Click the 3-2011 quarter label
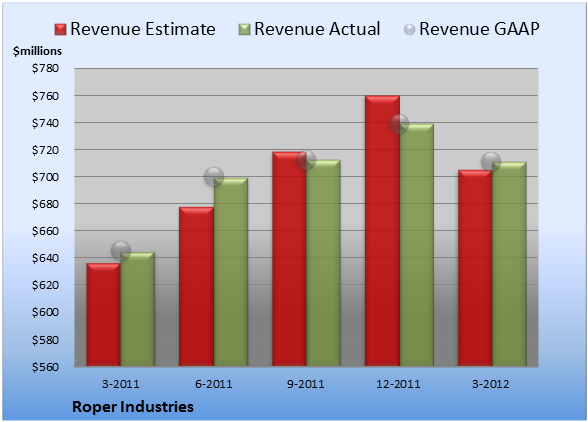The width and height of the screenshot is (588, 422). point(121,384)
